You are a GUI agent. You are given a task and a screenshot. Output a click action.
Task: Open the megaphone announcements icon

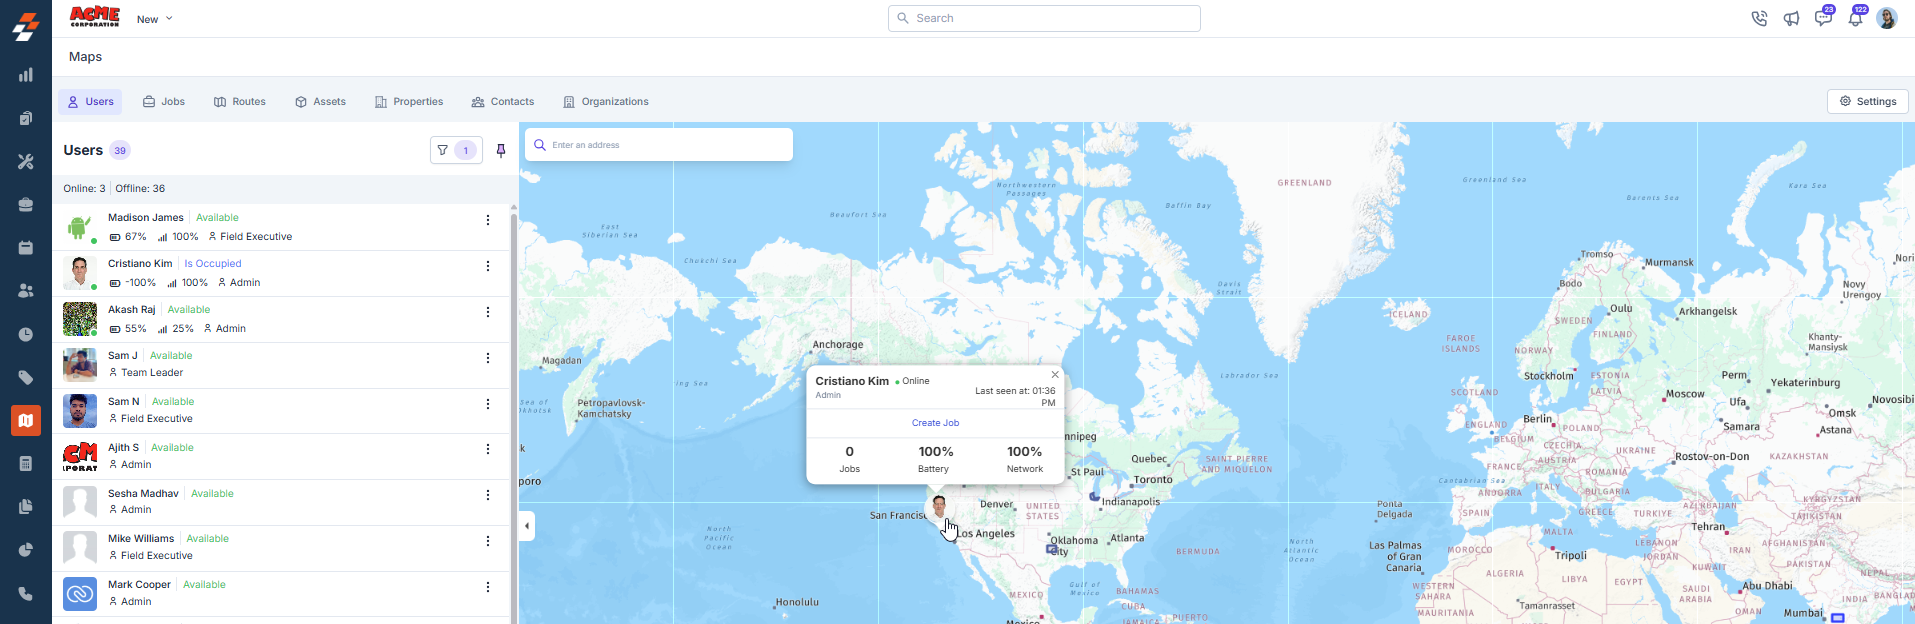(x=1791, y=18)
